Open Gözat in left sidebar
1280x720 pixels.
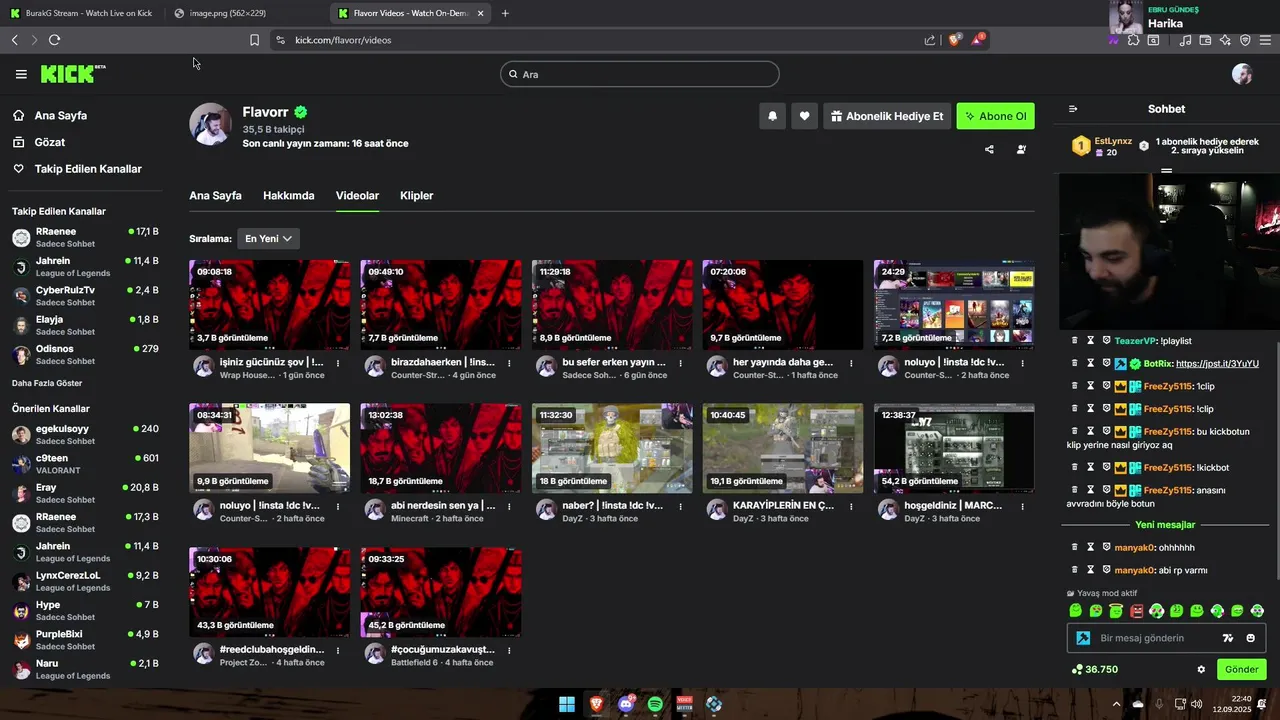click(x=49, y=142)
